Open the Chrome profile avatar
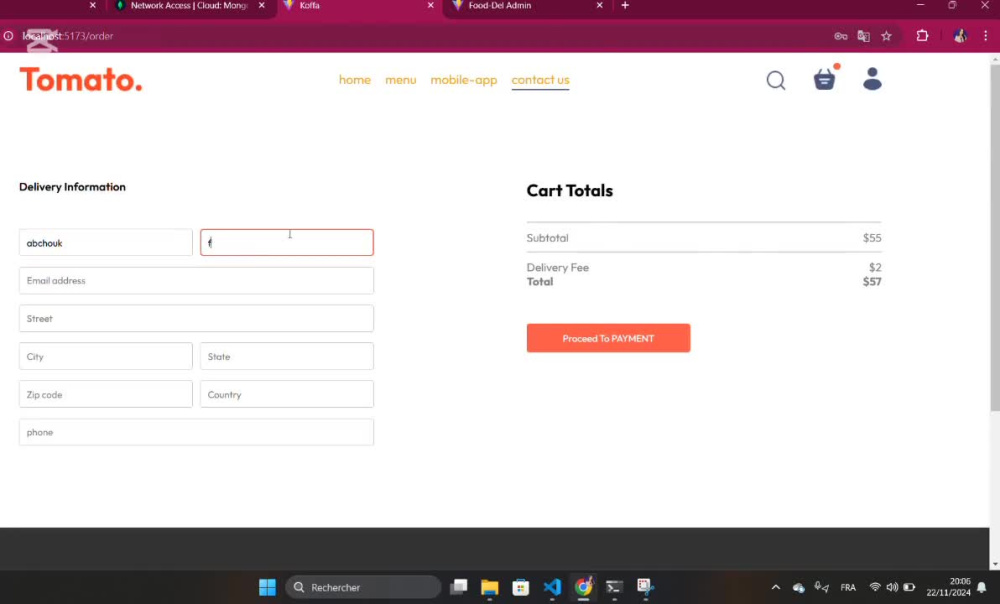 tap(960, 36)
